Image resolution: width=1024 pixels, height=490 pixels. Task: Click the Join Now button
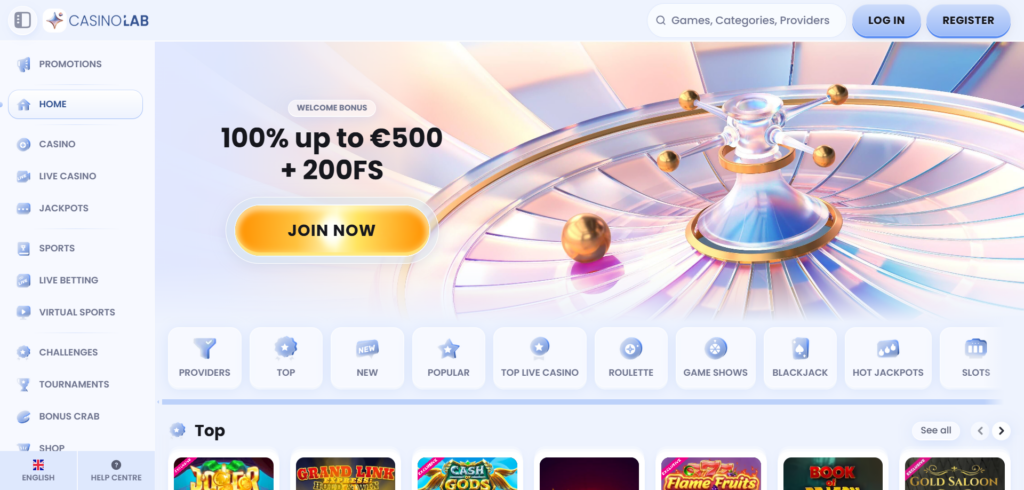(332, 231)
